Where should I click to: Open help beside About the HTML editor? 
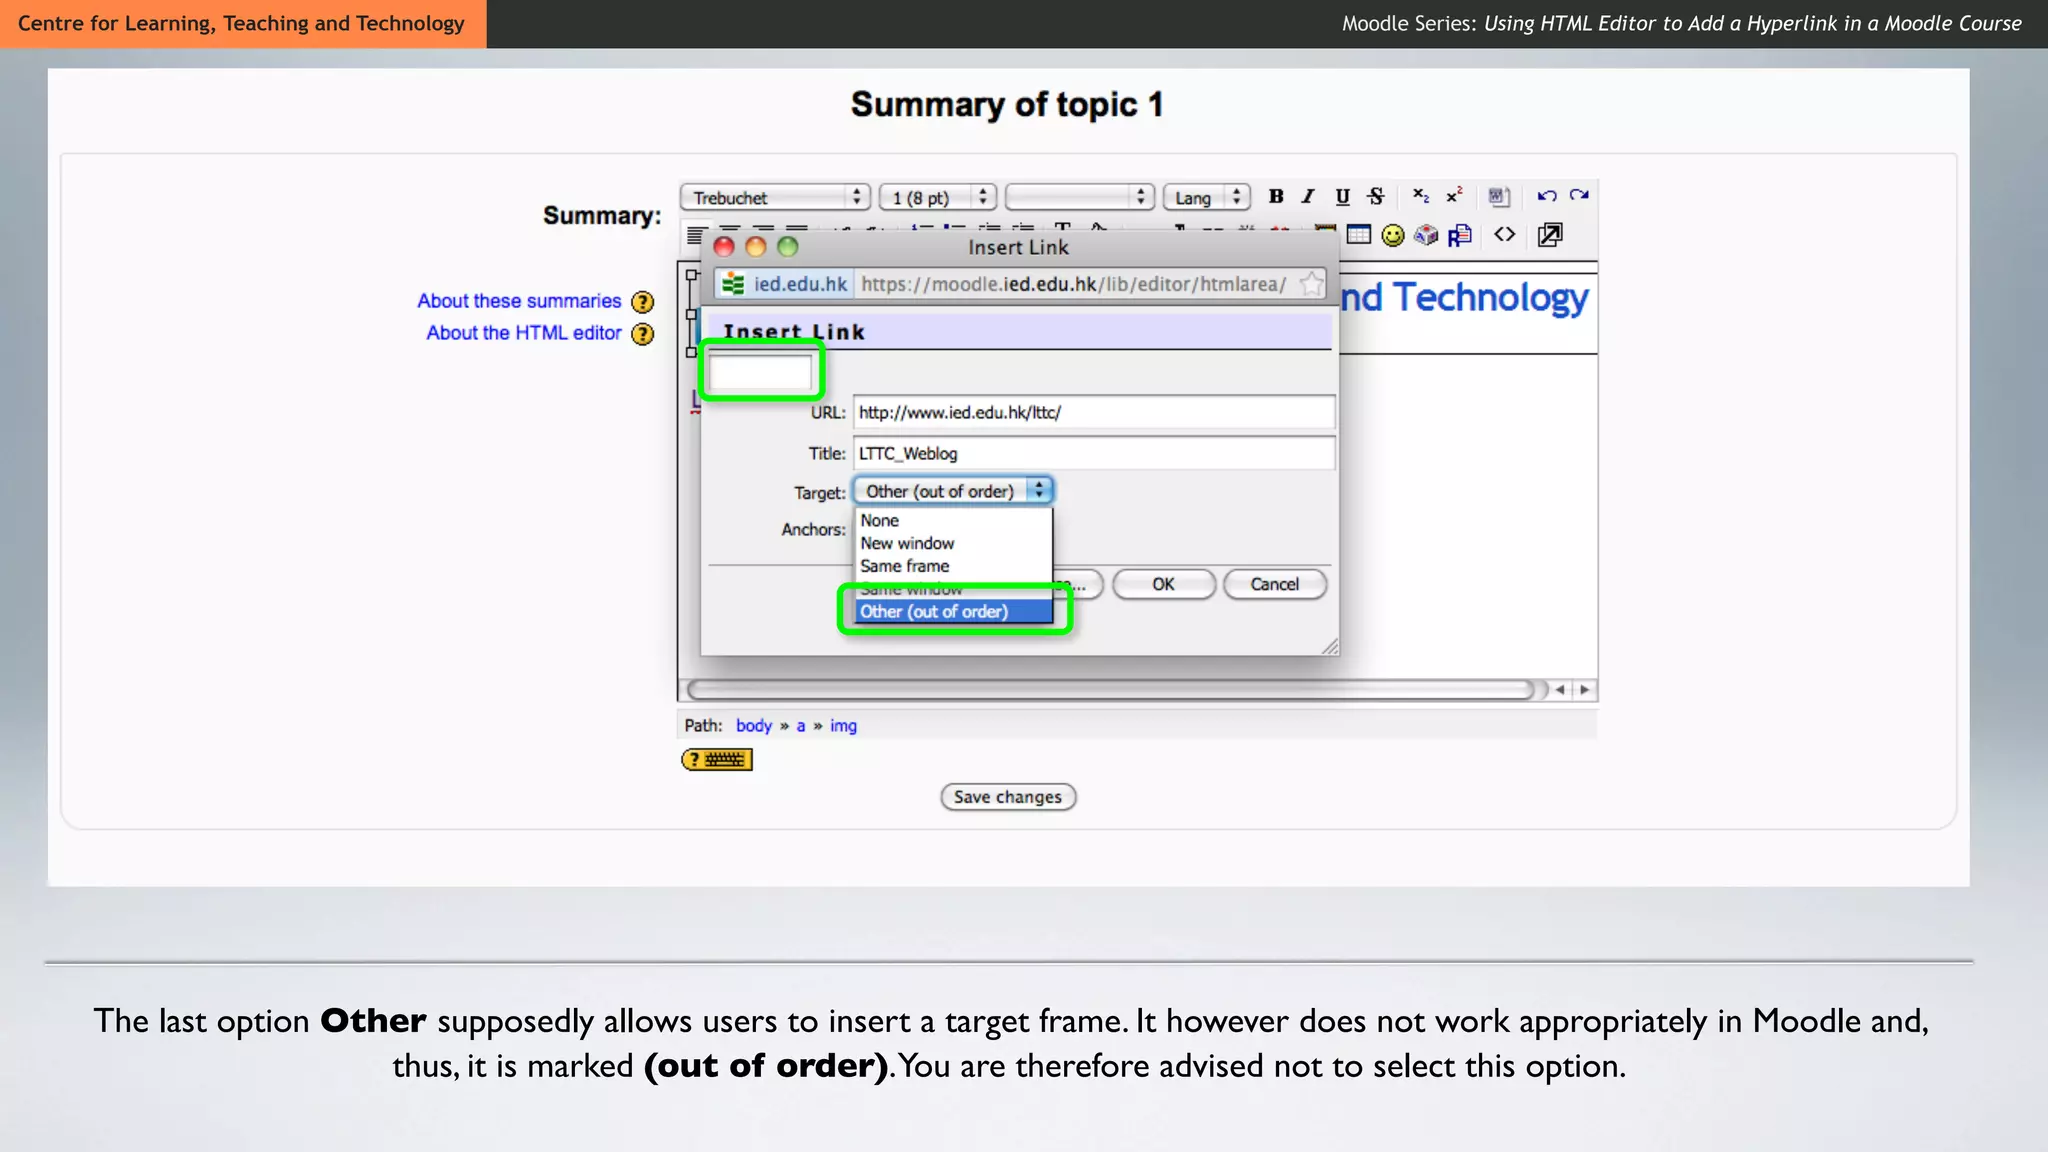(643, 334)
